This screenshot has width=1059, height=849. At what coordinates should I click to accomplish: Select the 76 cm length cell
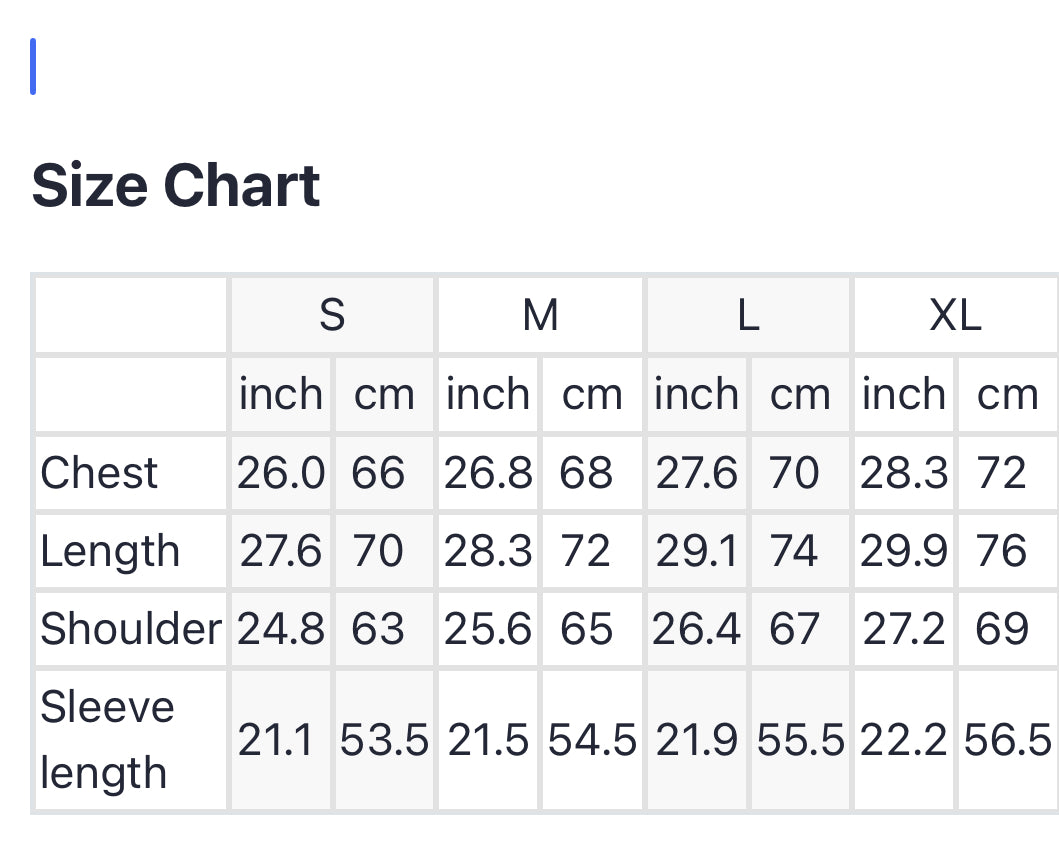[x=1001, y=551]
